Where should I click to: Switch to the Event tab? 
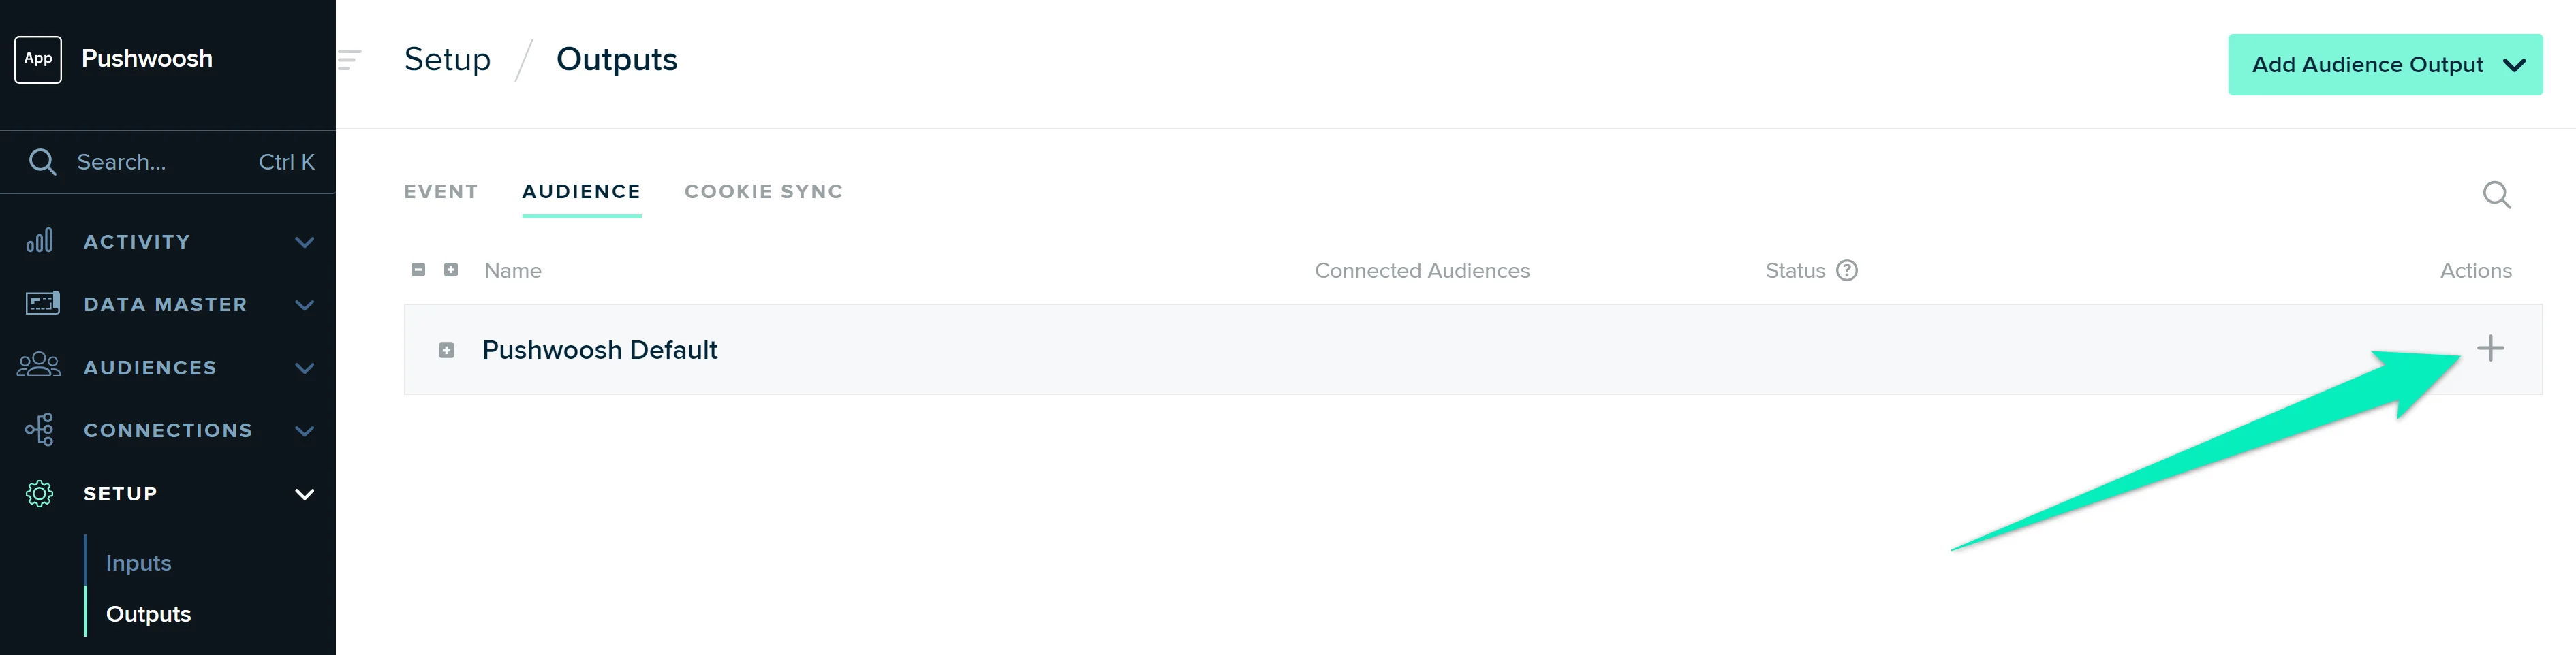[441, 191]
